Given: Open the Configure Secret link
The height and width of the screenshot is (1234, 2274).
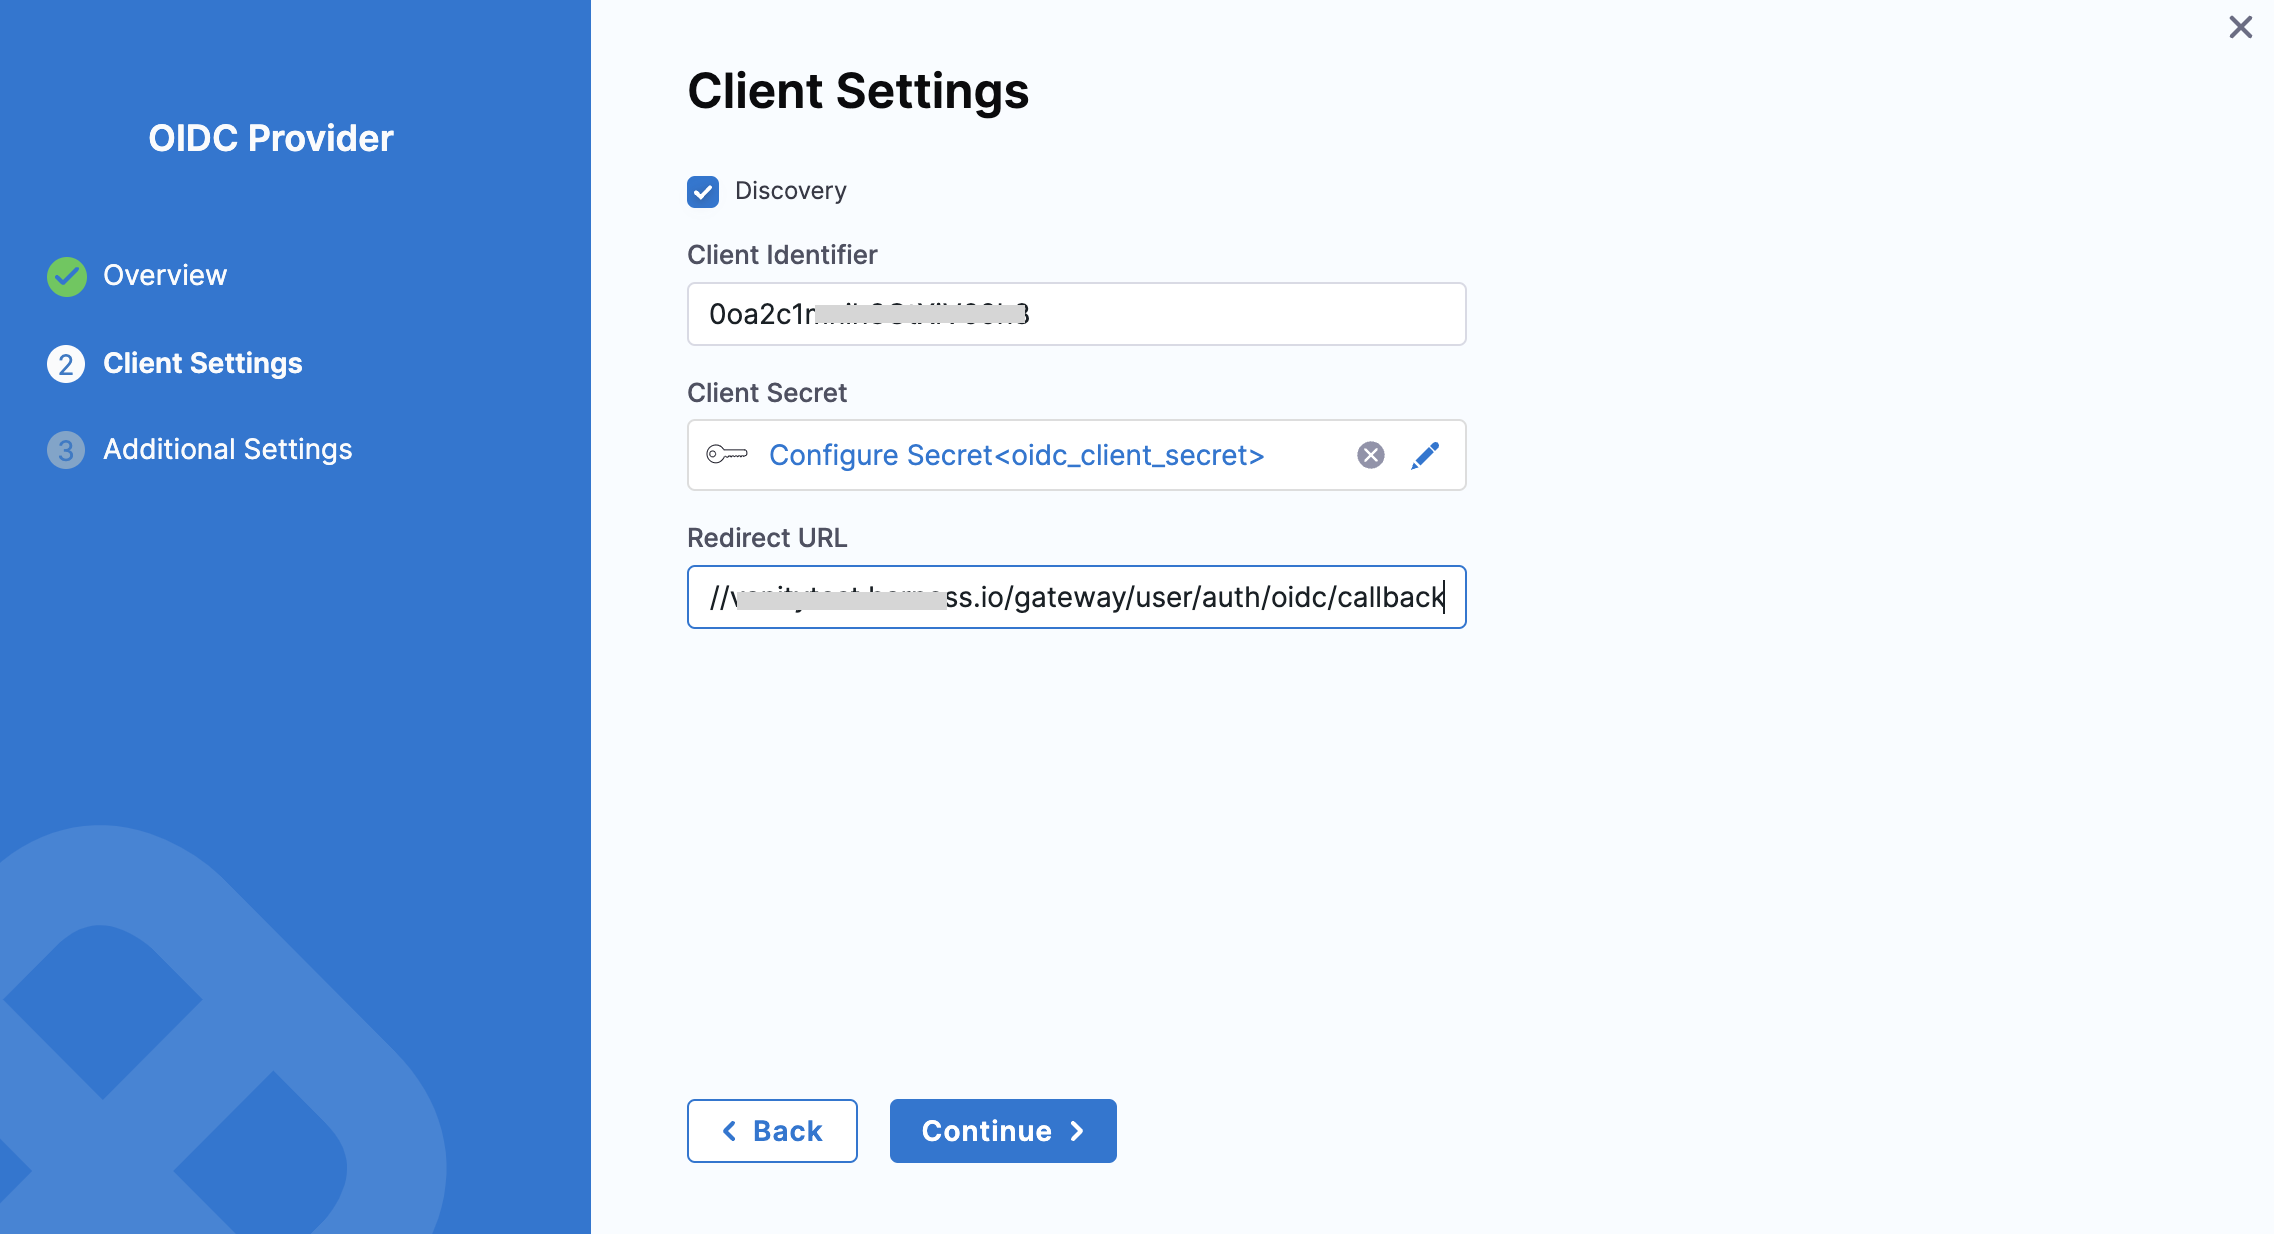Looking at the screenshot, I should [1016, 455].
